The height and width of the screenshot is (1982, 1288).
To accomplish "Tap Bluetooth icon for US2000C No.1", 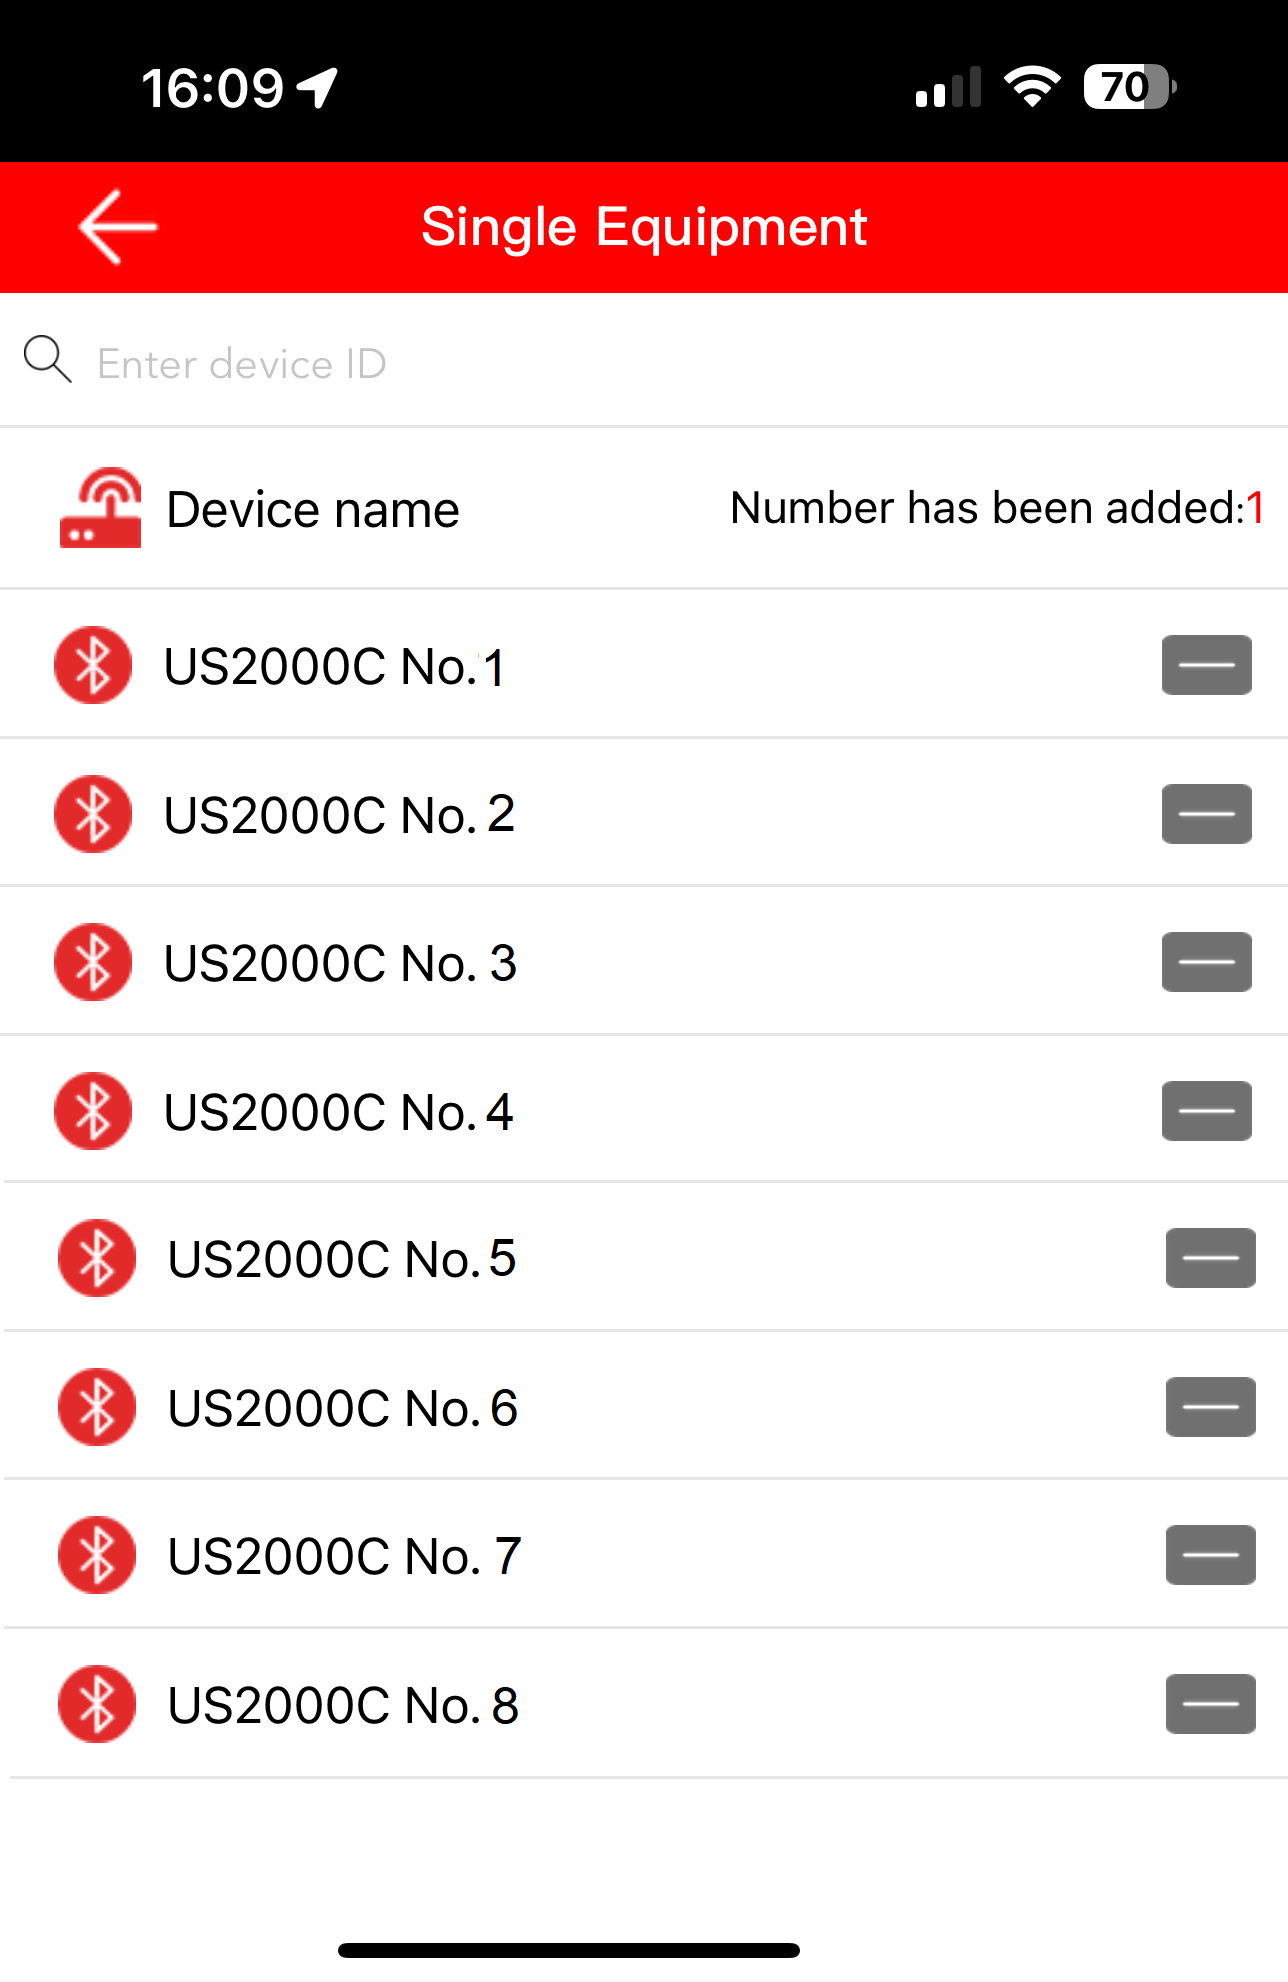I will click(x=93, y=665).
